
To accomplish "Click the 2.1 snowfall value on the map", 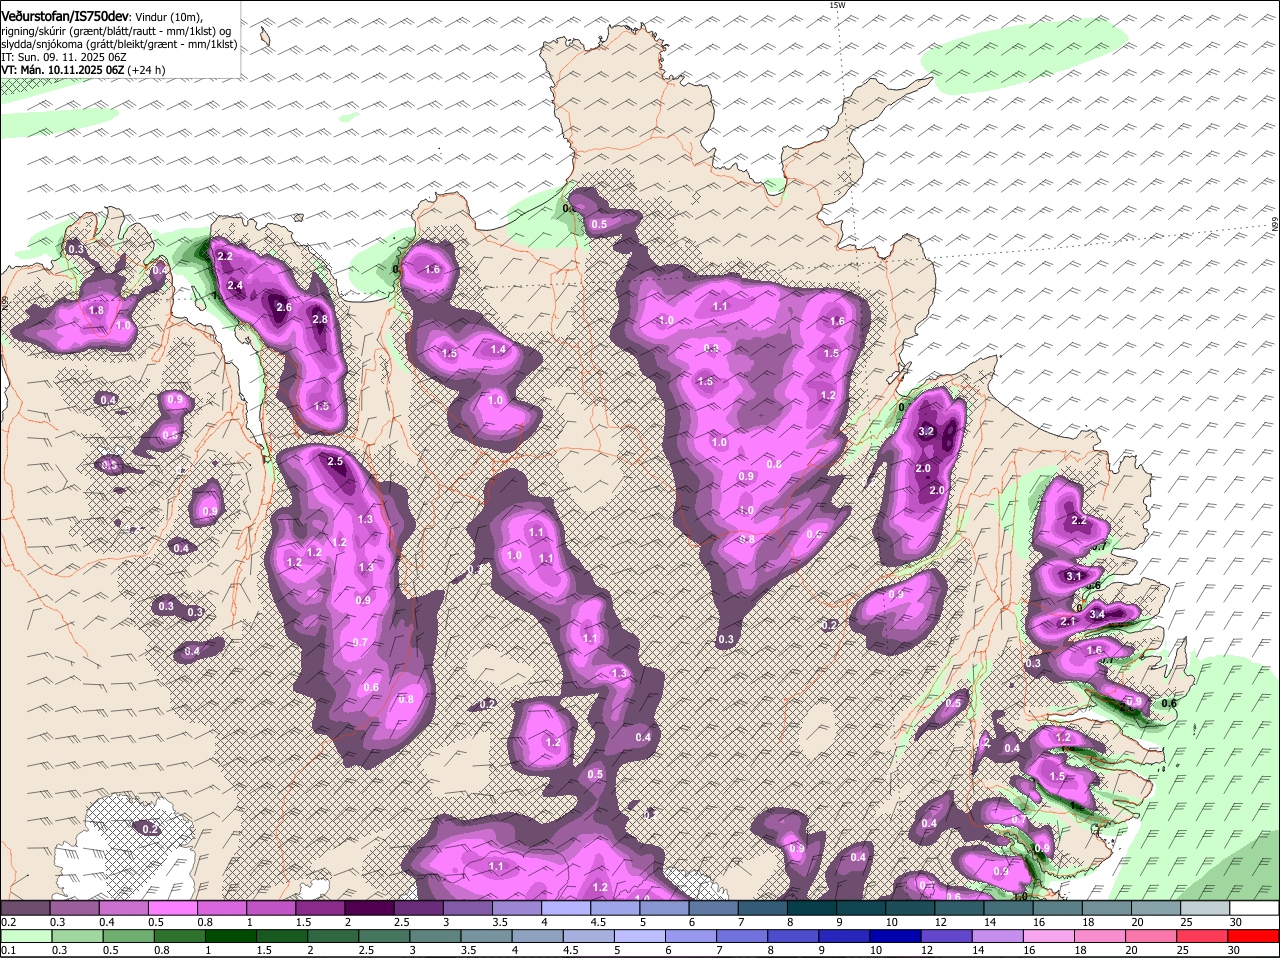I will (x=1067, y=622).
